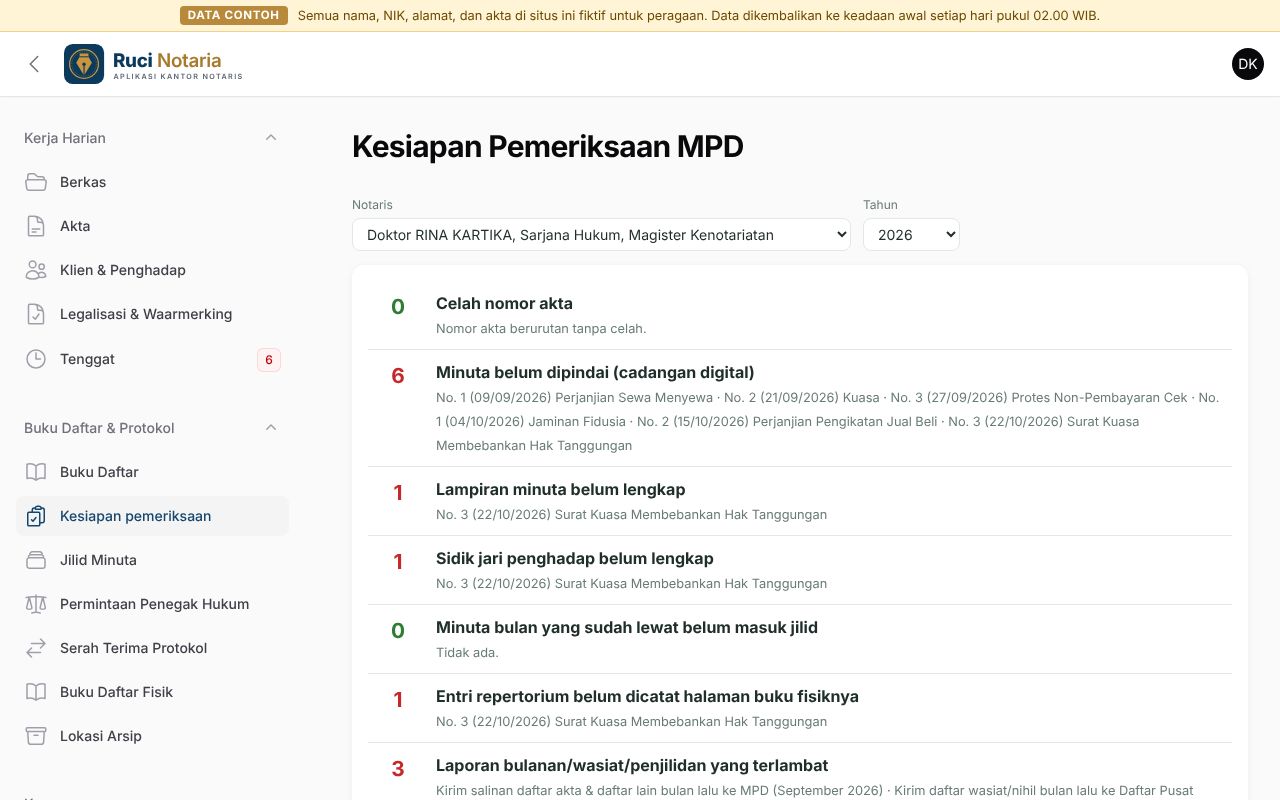Click 'Laporan bulanan/wasiat/penjilidan yang terlambat' heading

tap(632, 765)
